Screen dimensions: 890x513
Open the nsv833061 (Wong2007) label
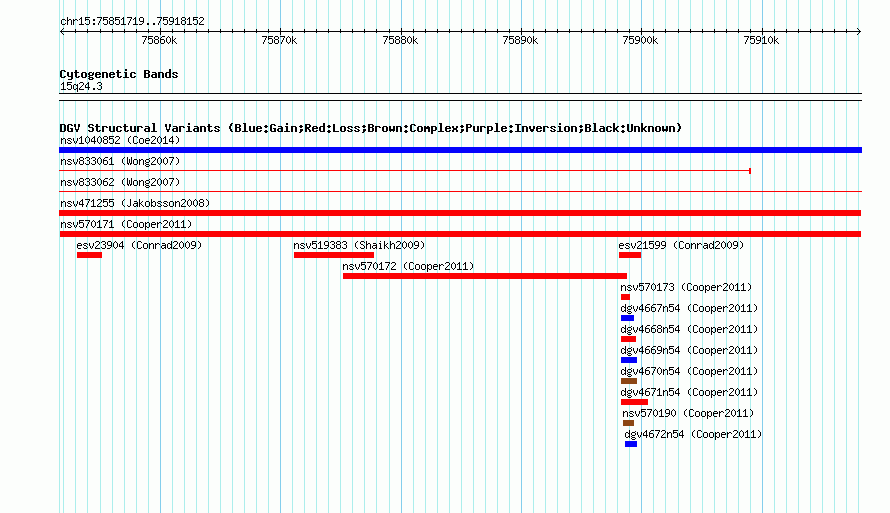[120, 161]
